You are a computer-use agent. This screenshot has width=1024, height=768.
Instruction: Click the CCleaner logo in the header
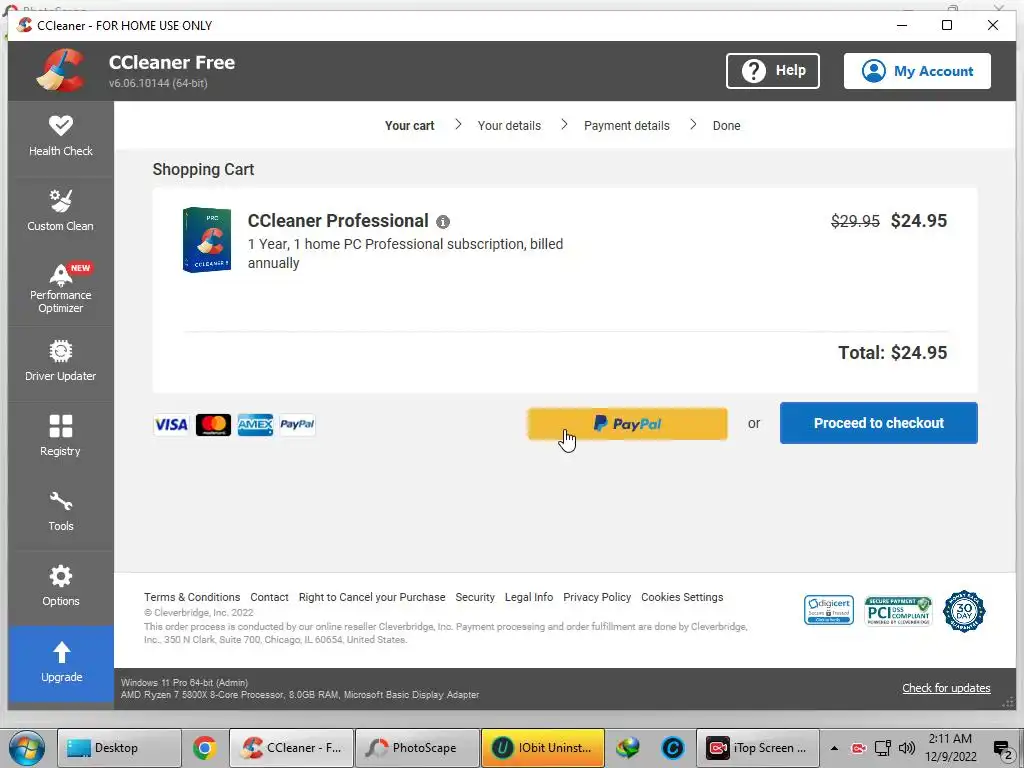[61, 70]
